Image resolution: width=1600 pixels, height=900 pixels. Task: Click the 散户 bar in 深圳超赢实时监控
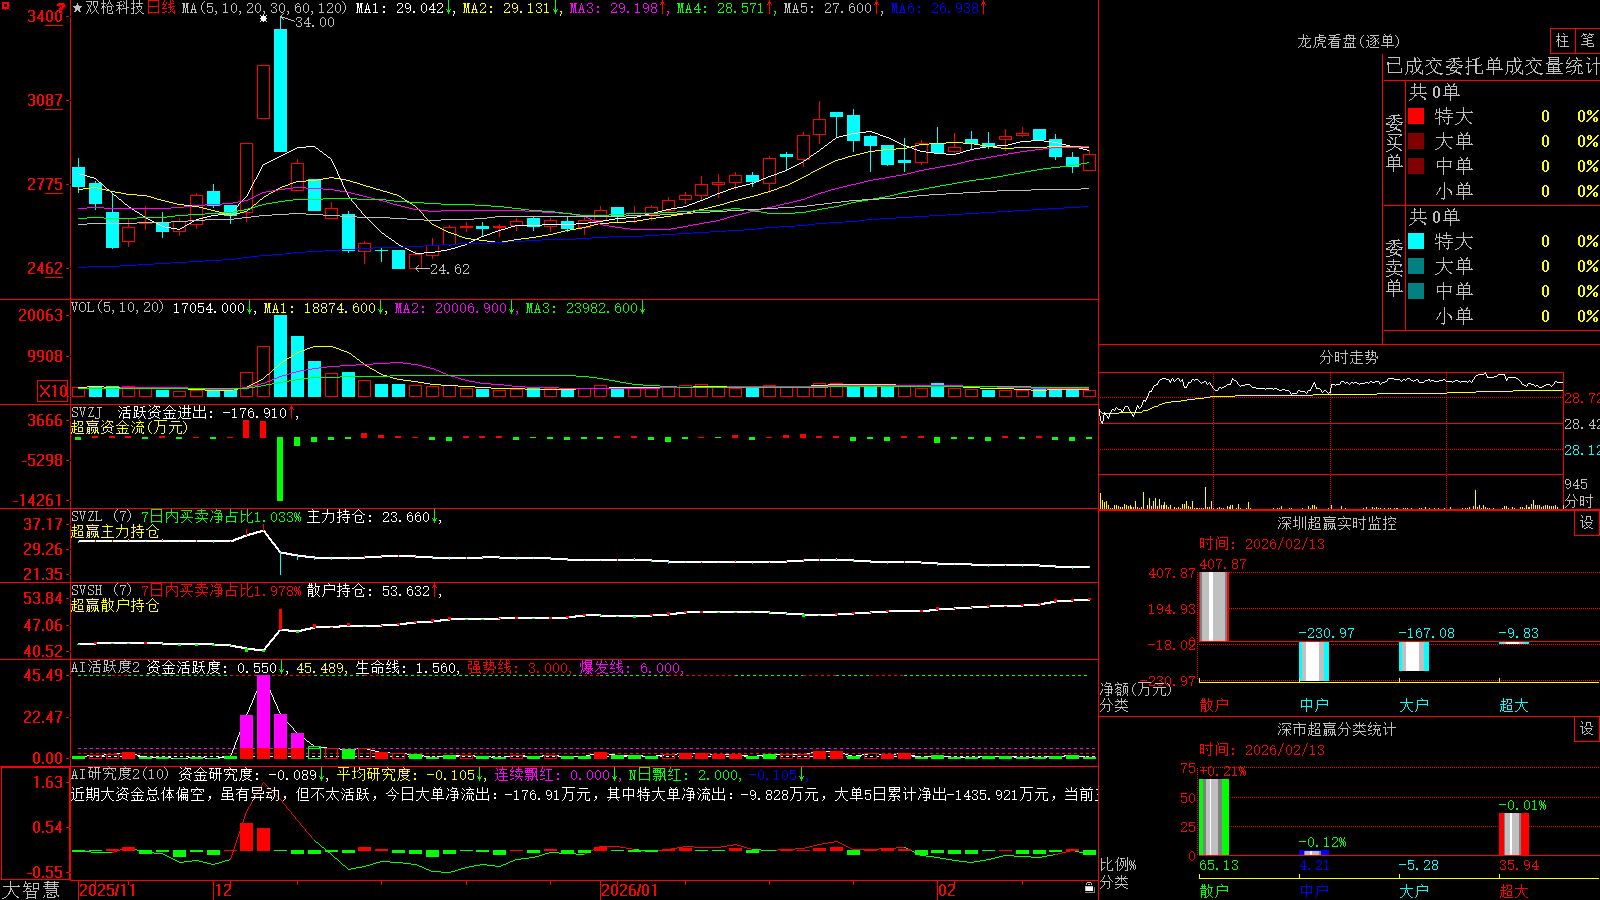(x=1214, y=606)
